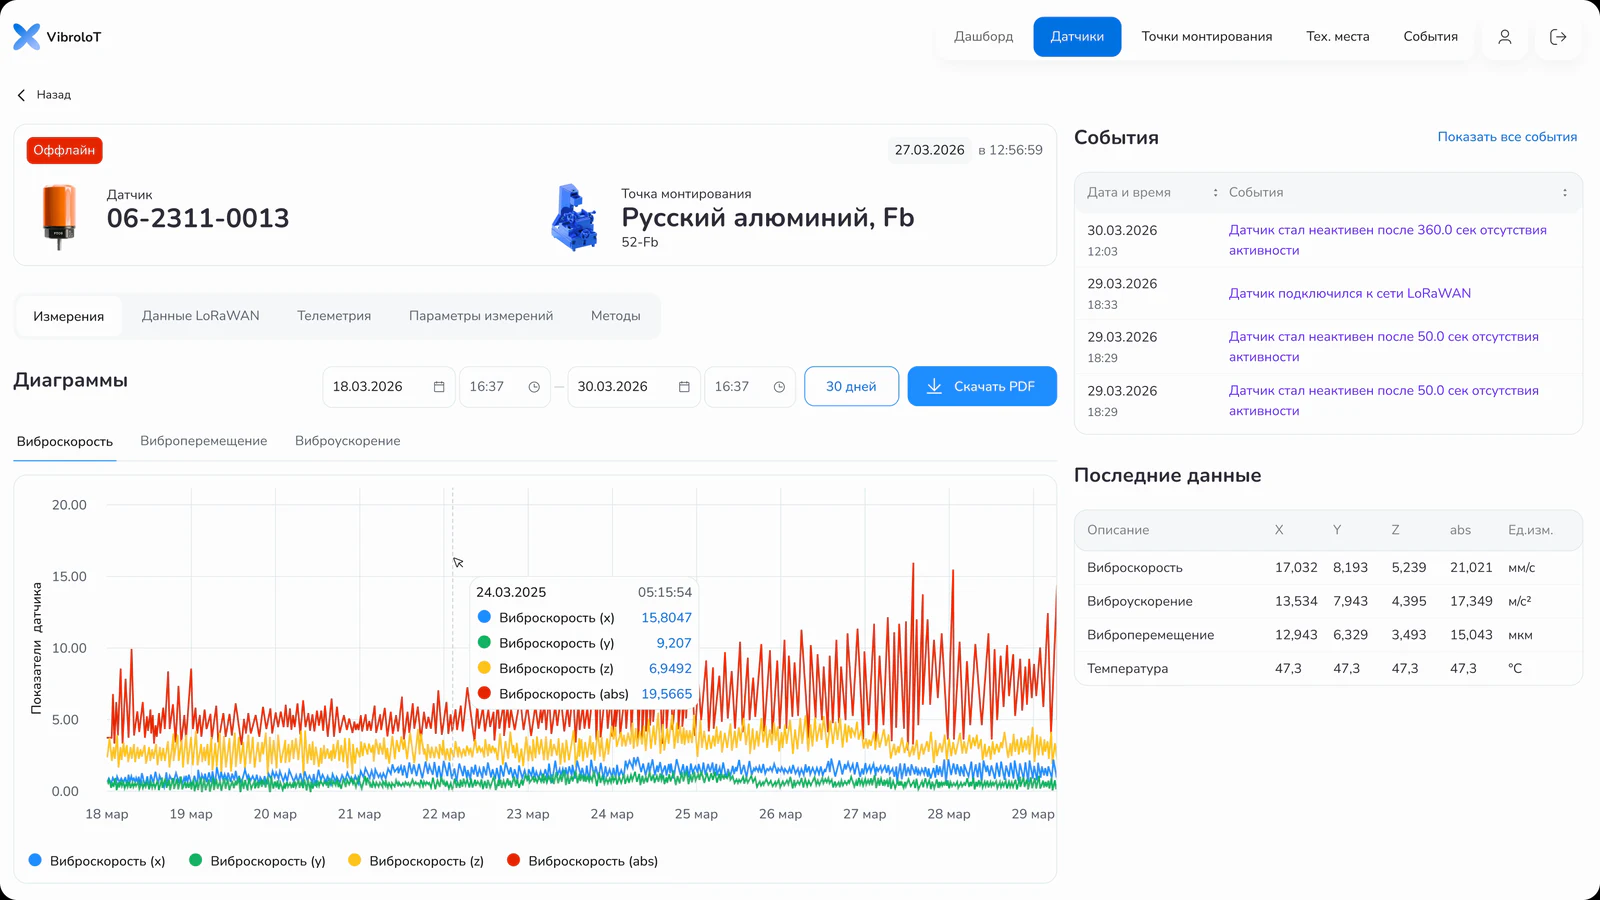Image resolution: width=1600 pixels, height=900 pixels.
Task: Click the Ед.изм. column header
Action: [x=1530, y=530]
